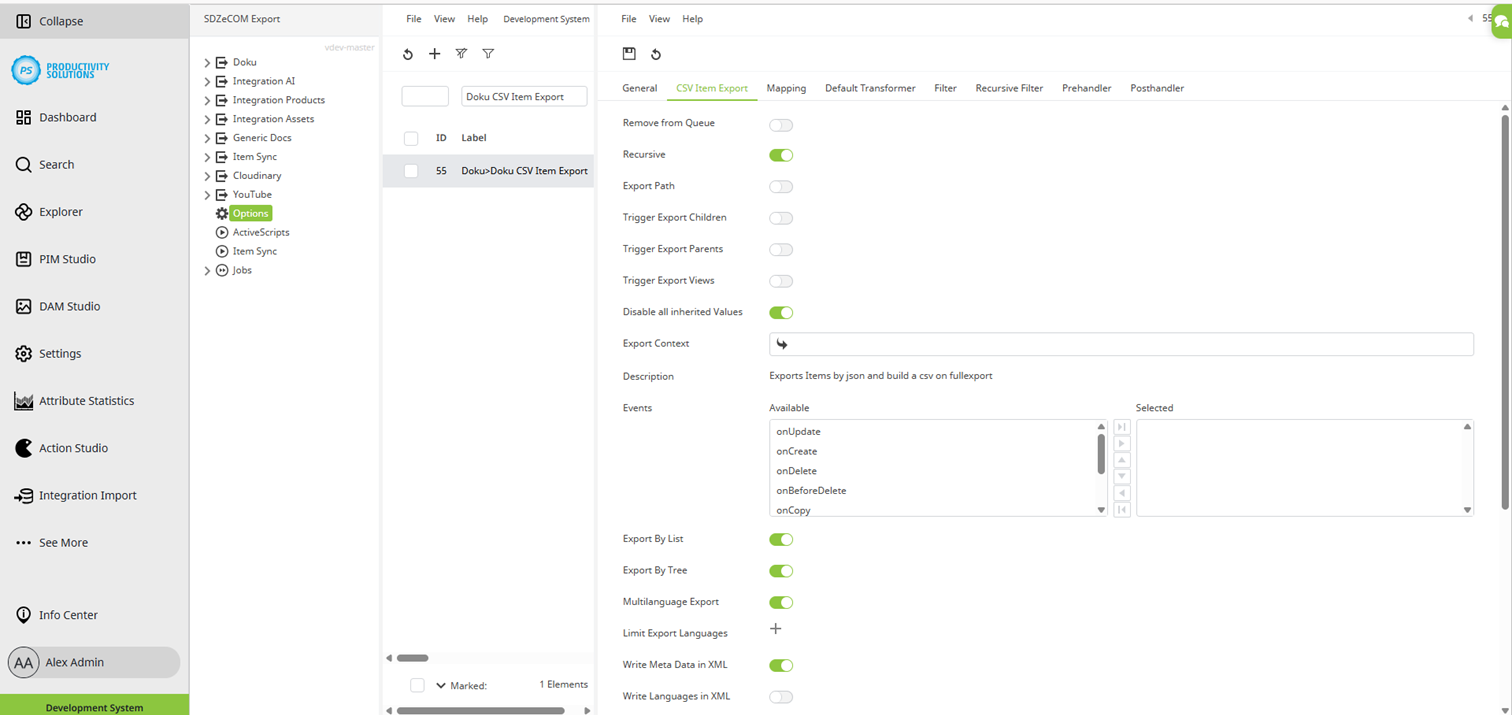The width and height of the screenshot is (1512, 715).
Task: Toggle Export By List switch
Action: click(x=781, y=540)
